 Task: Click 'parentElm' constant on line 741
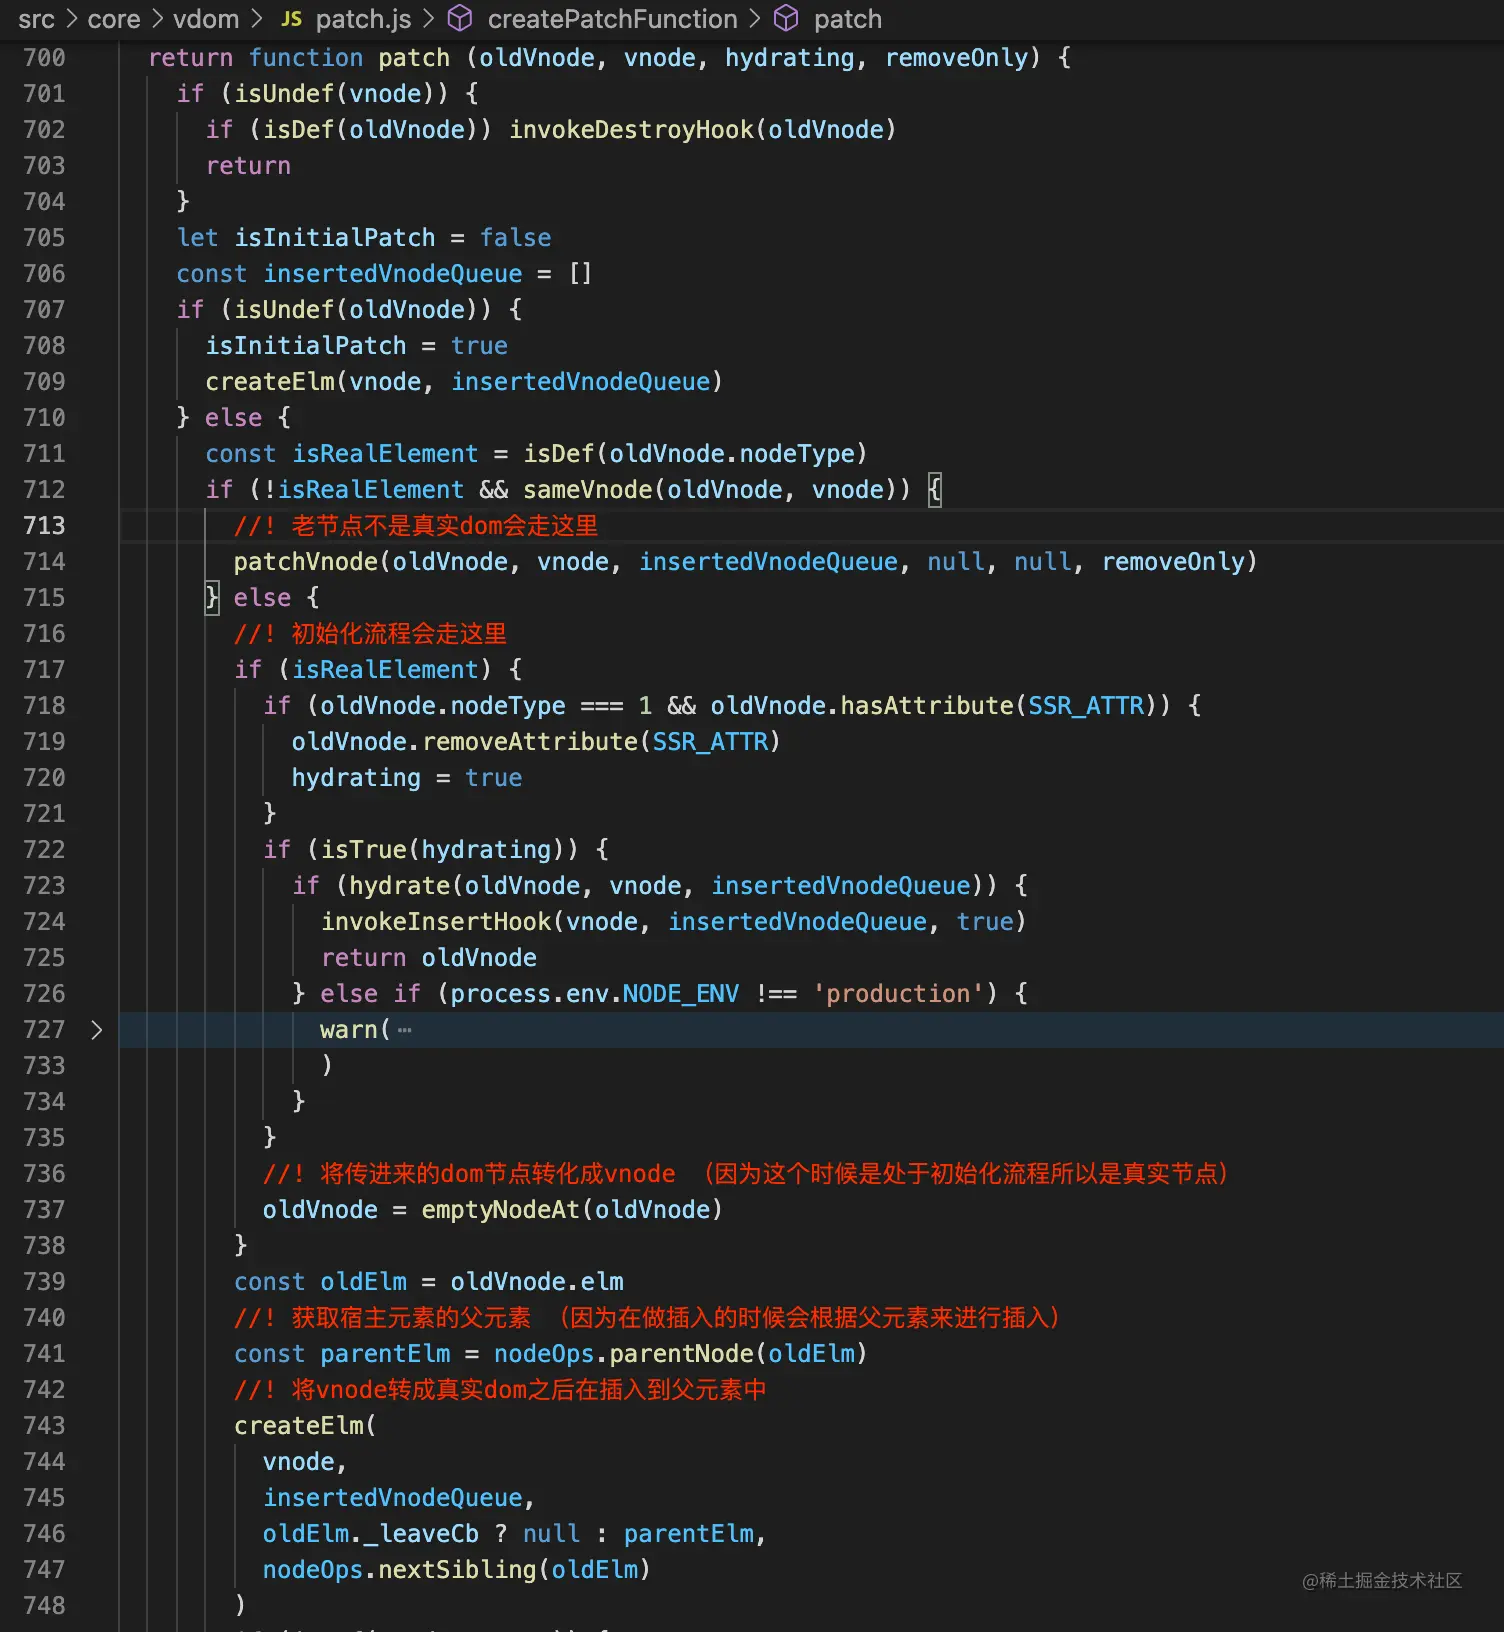point(385,1354)
